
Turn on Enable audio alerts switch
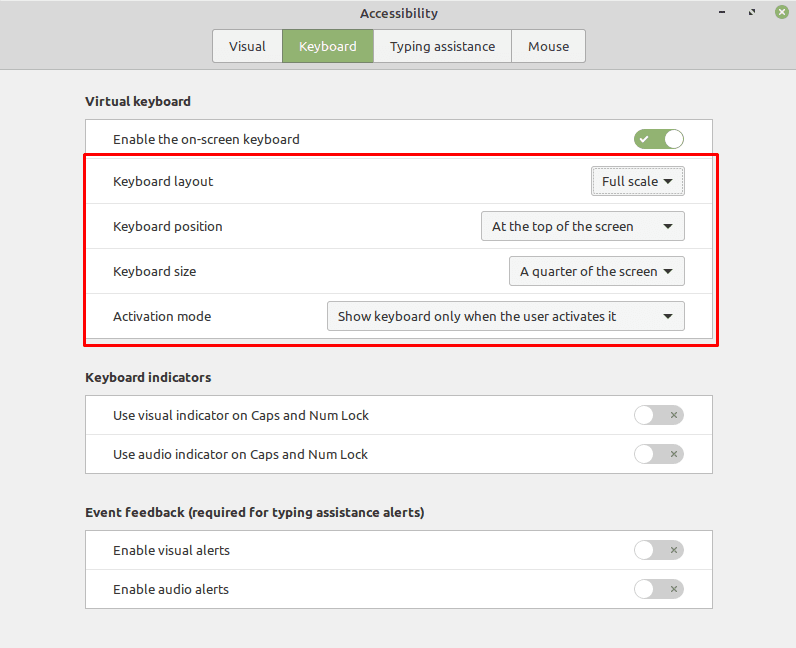(x=658, y=589)
